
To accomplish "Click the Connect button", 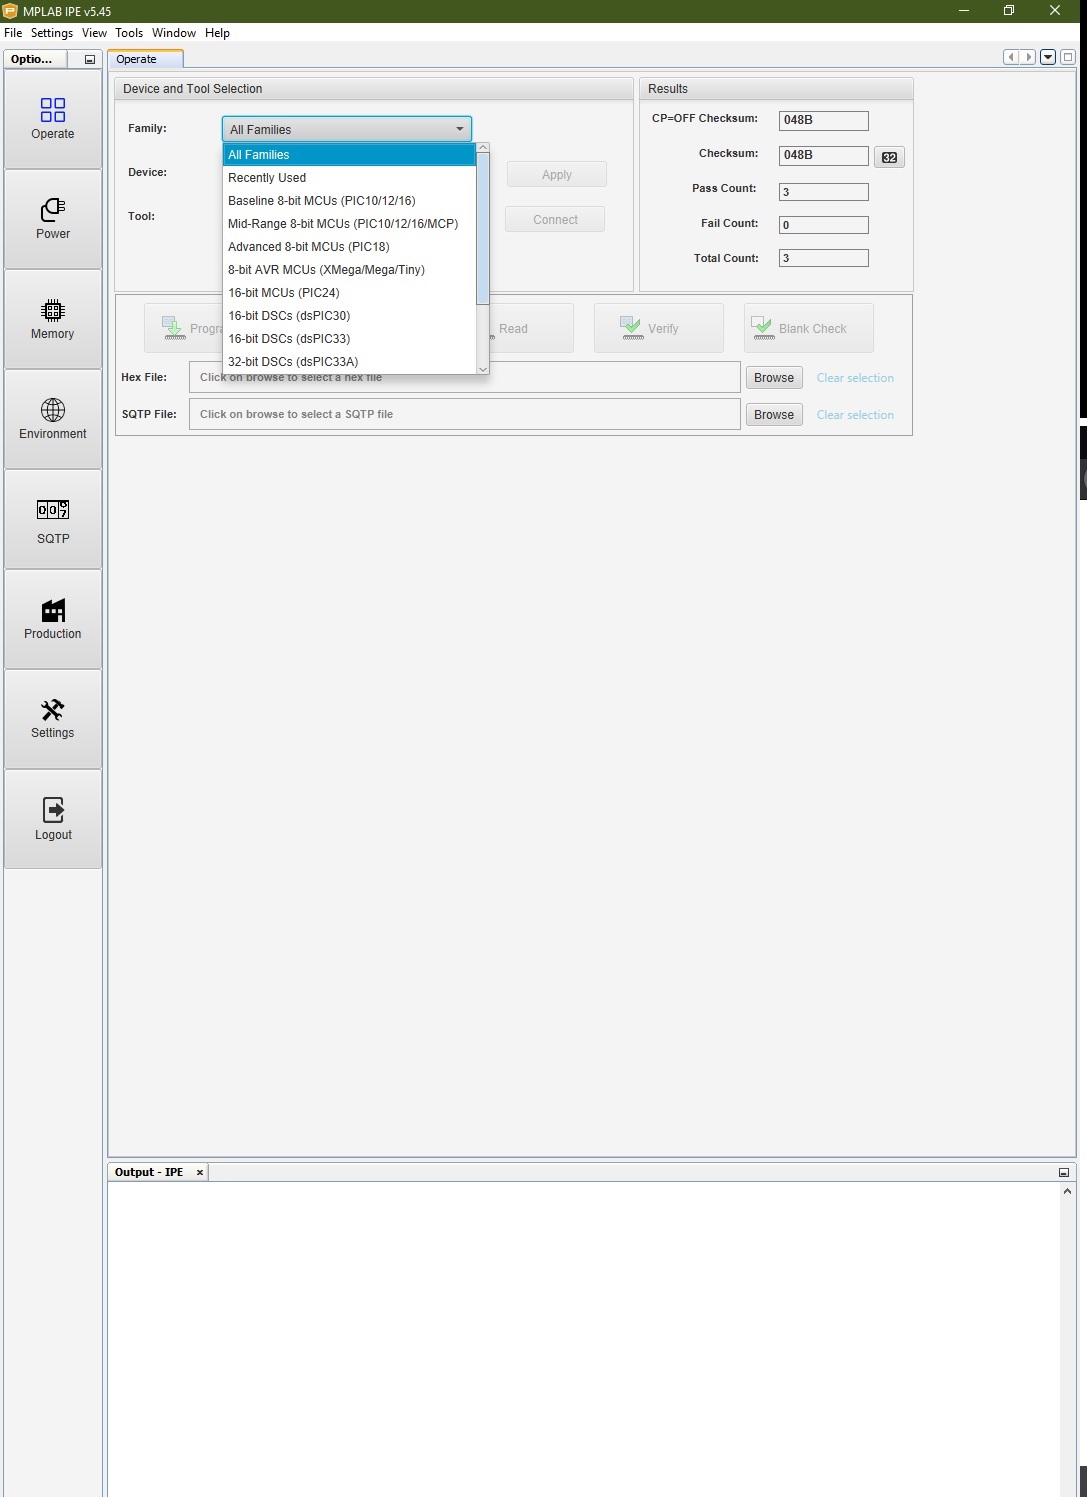I will 555,219.
